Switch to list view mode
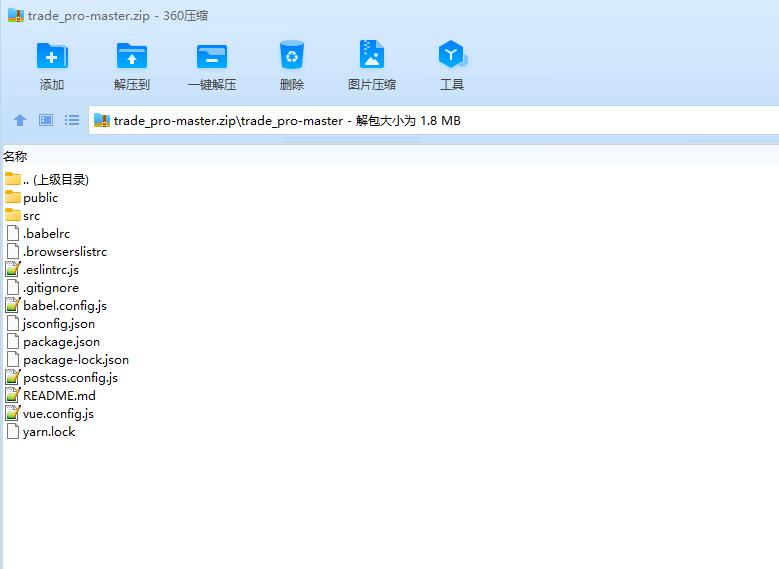 72,120
